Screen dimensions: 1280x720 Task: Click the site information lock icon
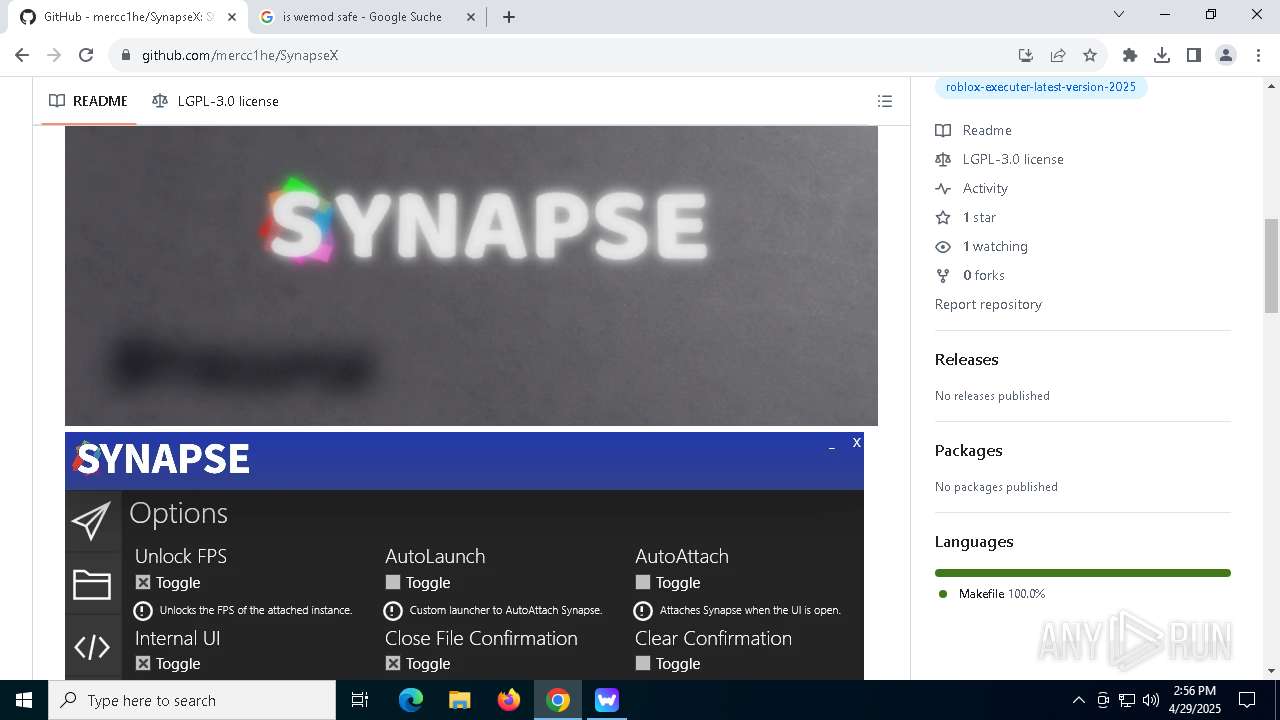(x=125, y=55)
